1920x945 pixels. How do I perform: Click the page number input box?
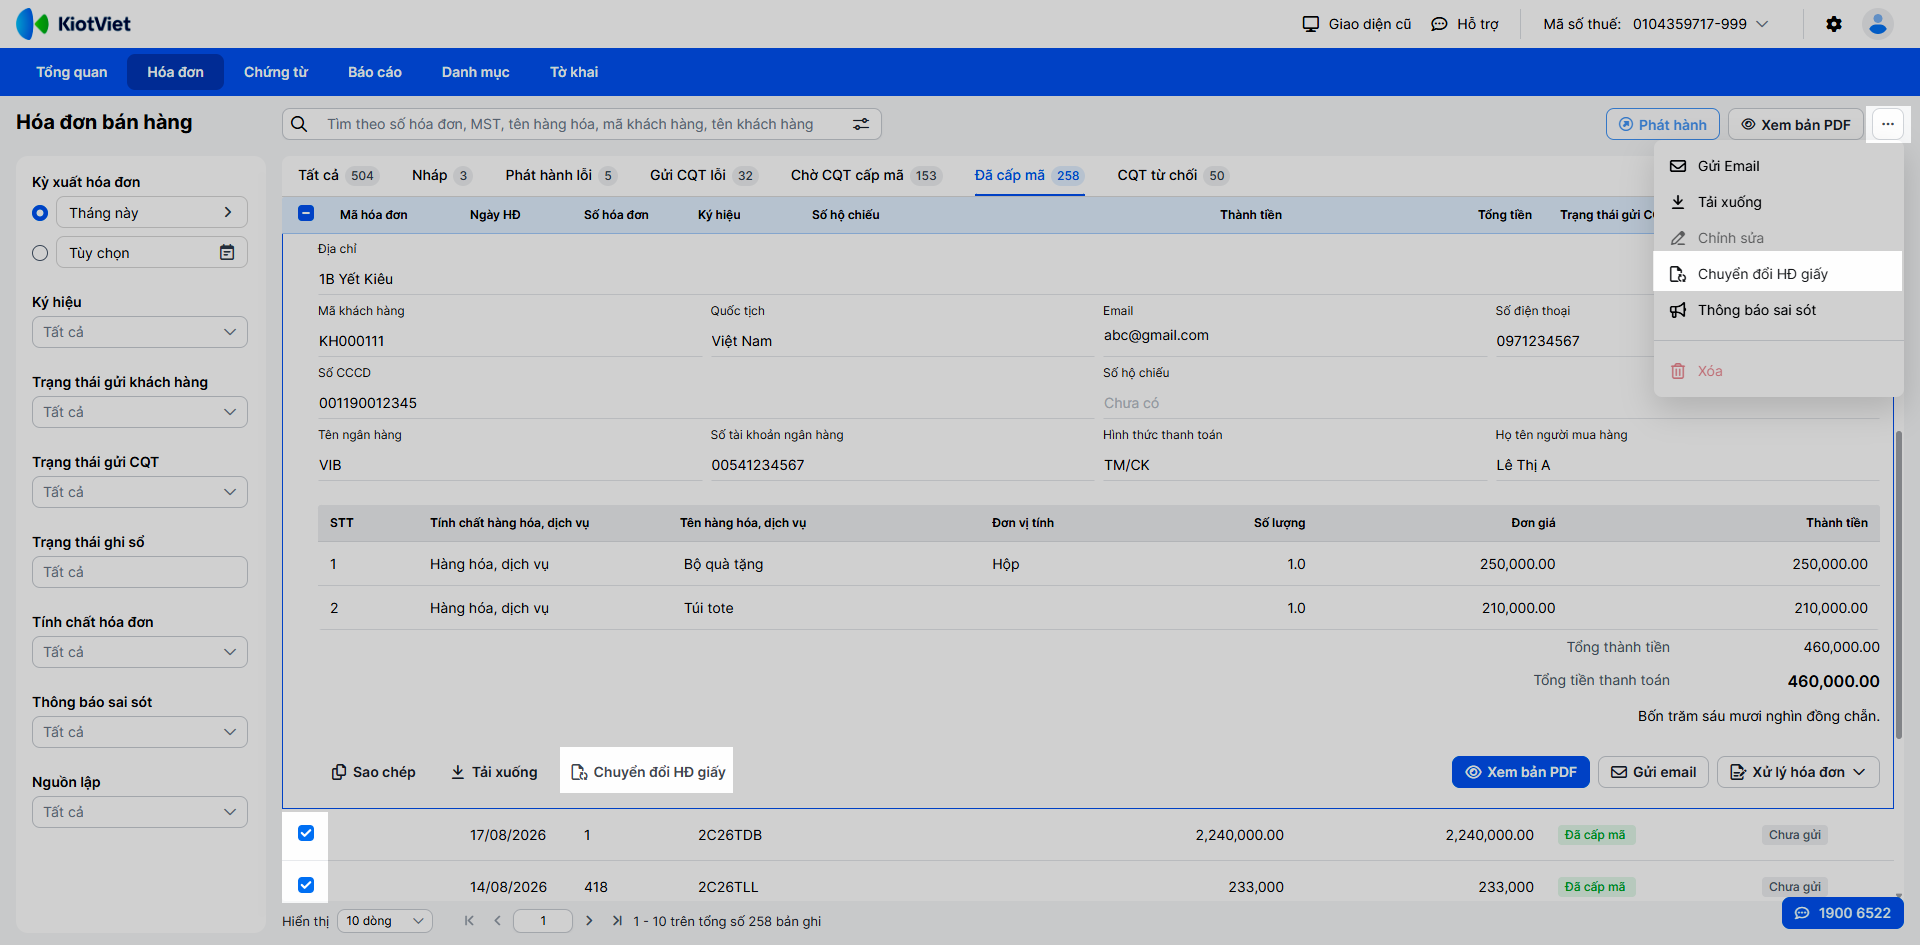(x=543, y=921)
